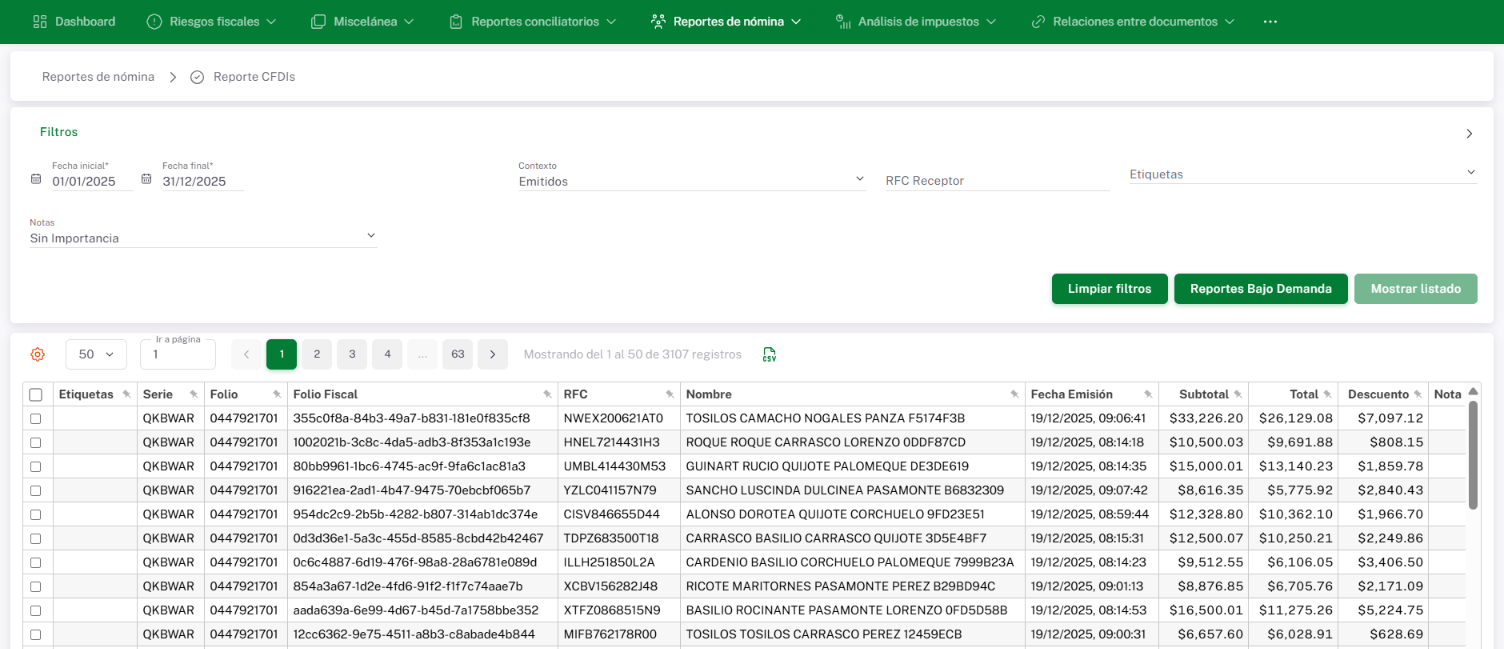Click the table's vertical scrollbar thumb
Screen dimensions: 1504x649
(x=1472, y=455)
